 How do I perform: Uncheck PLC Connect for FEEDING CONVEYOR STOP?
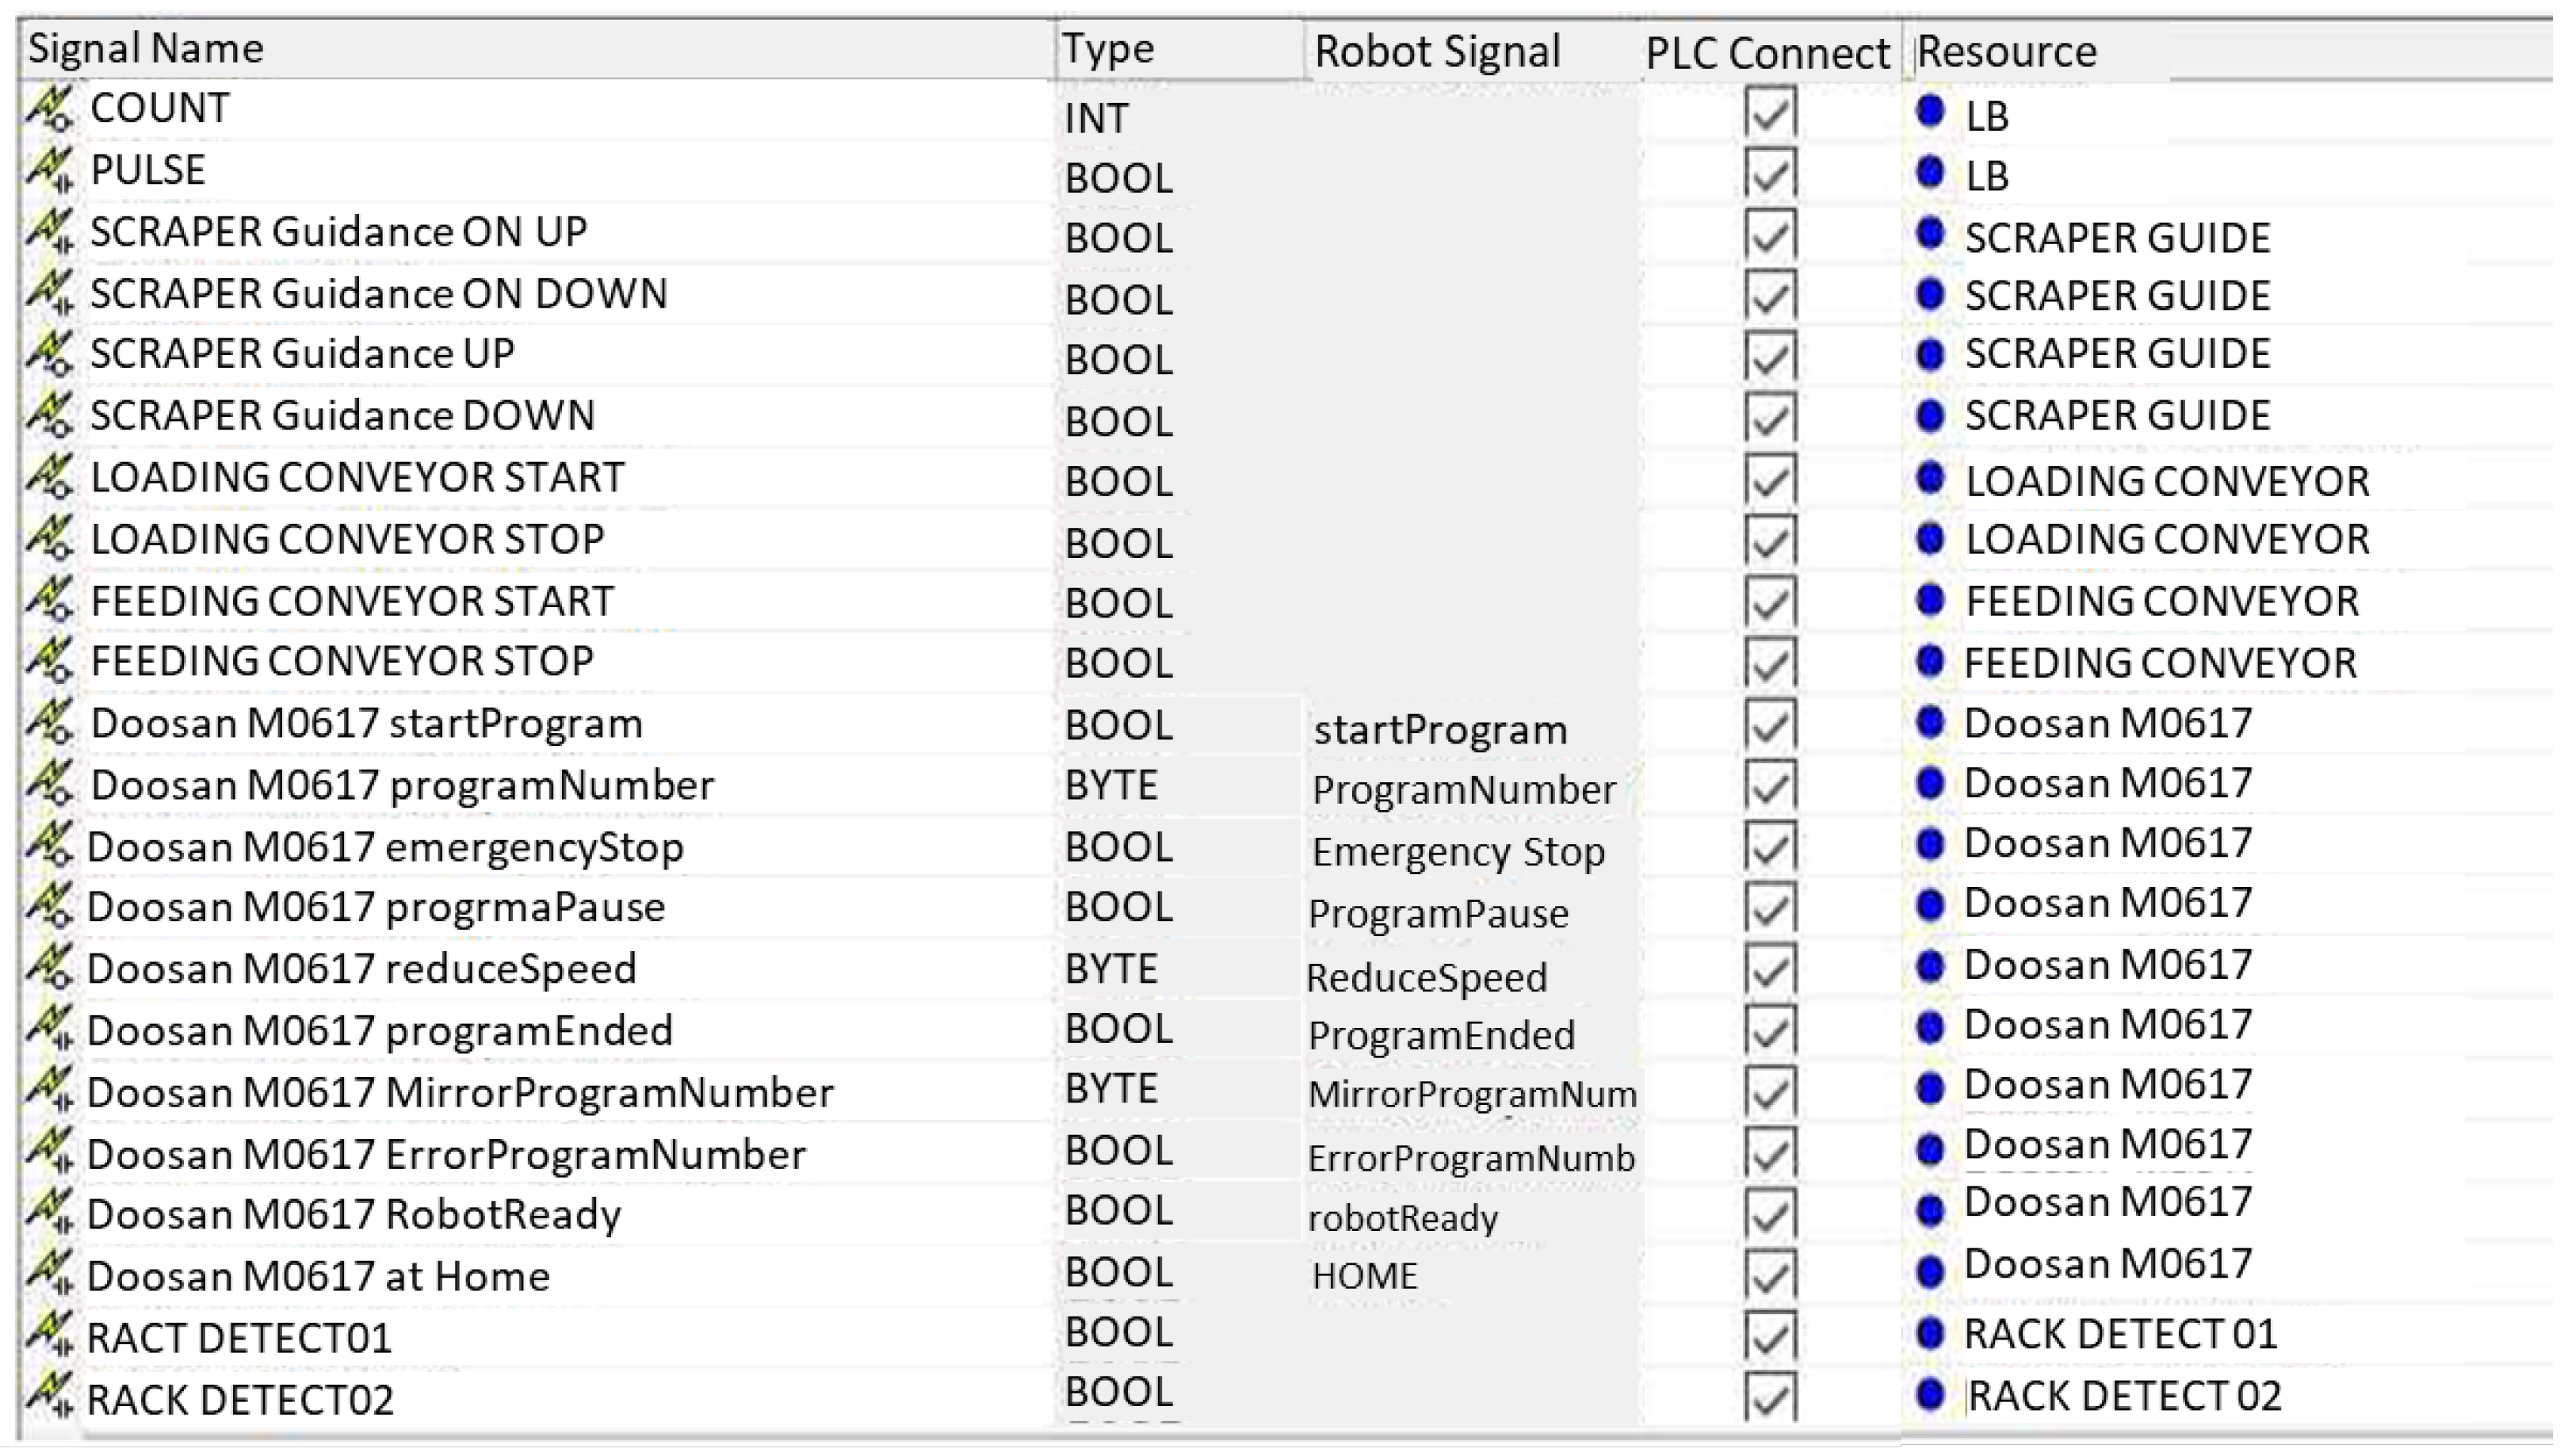point(1769,662)
